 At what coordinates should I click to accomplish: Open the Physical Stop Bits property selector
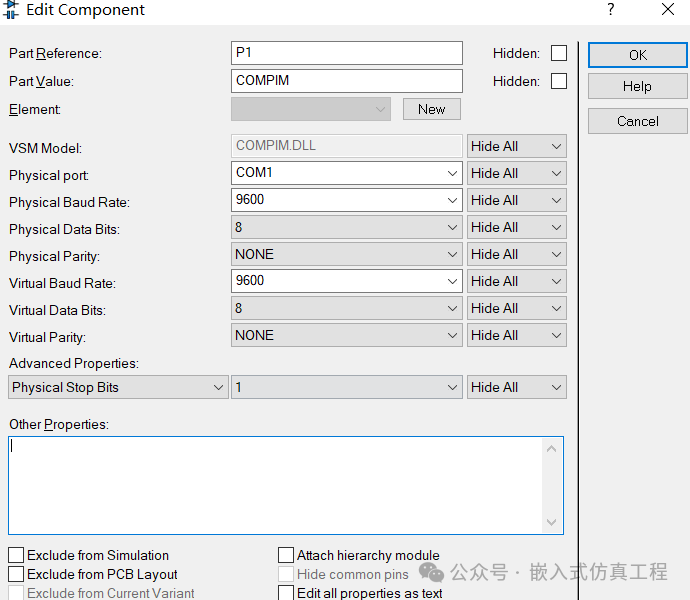[118, 387]
